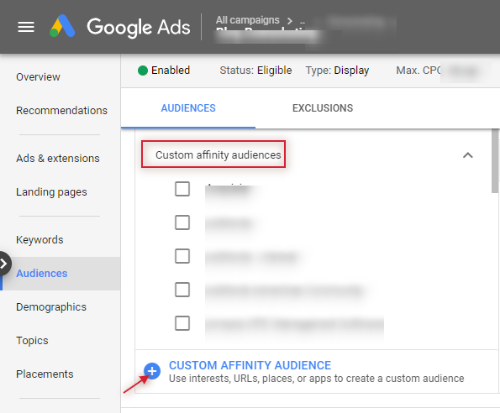Viewport: 500px width, 413px height.
Task: Collapse the Custom affinity audiences section
Action: tap(468, 155)
